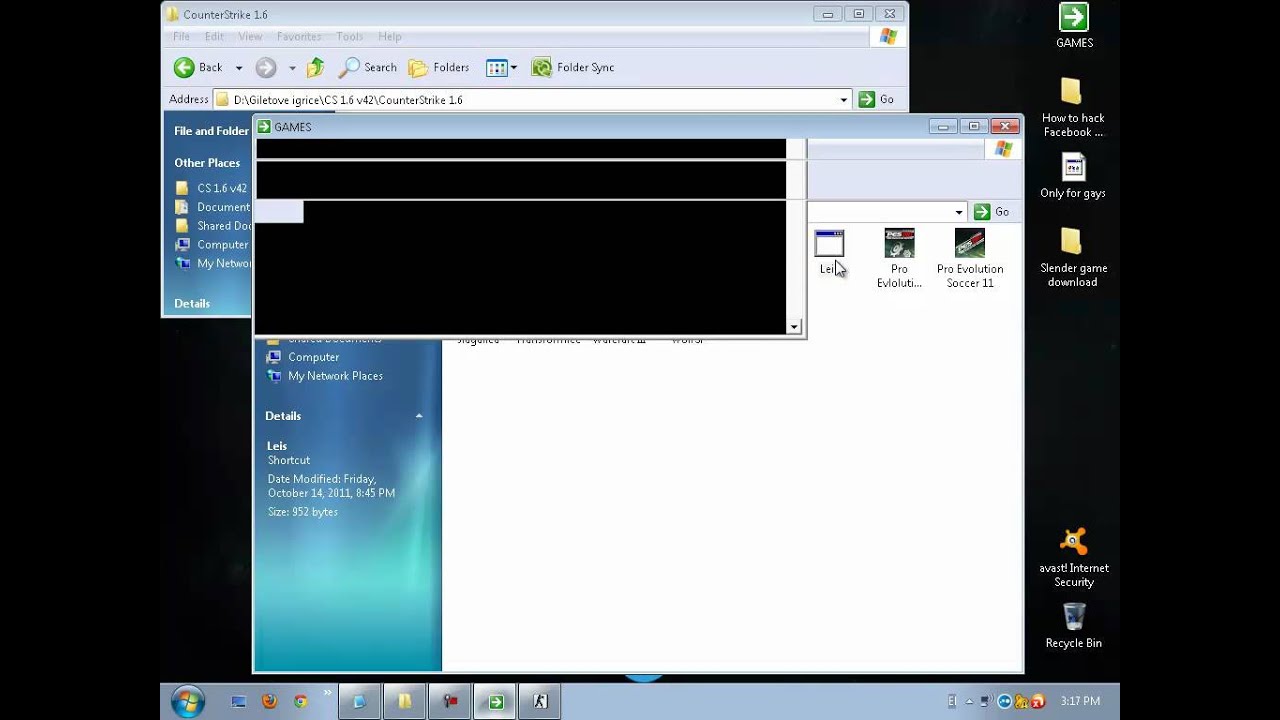The image size is (1280, 720).
Task: Switch to the yellow folder taskbar button
Action: point(405,702)
